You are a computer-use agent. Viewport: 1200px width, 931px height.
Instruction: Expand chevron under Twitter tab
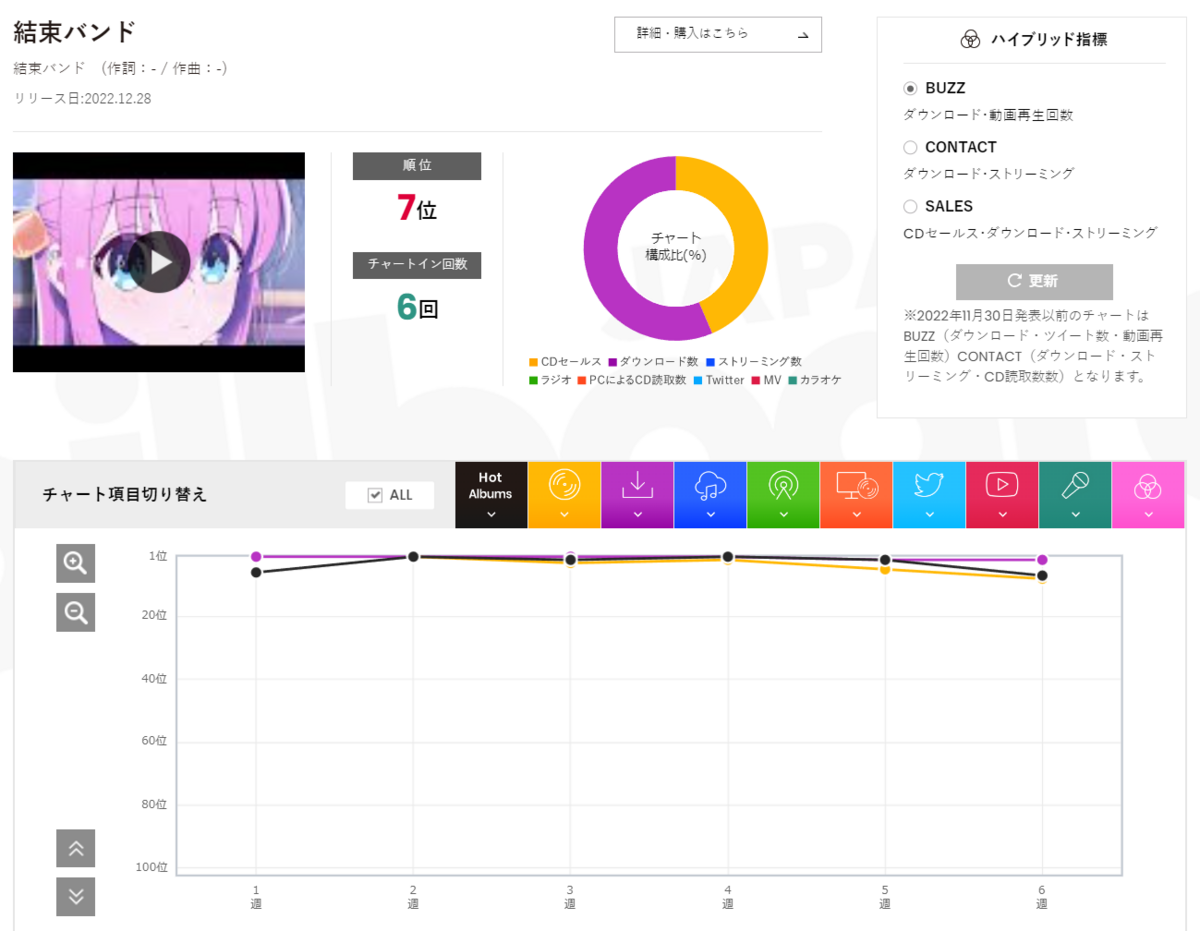[x=929, y=515]
